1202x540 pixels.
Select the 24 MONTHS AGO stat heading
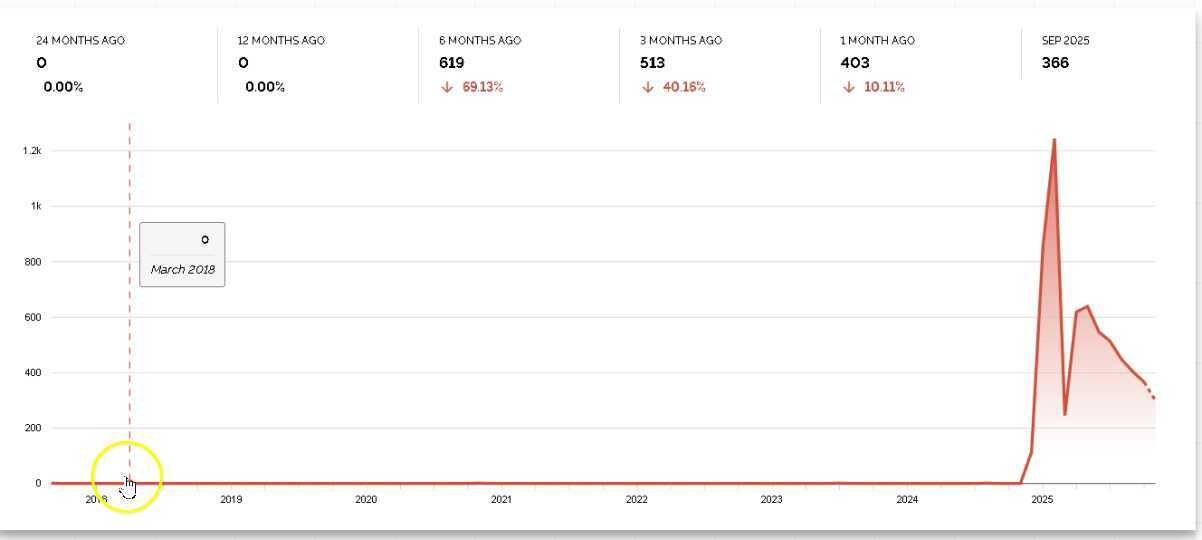[x=81, y=41]
